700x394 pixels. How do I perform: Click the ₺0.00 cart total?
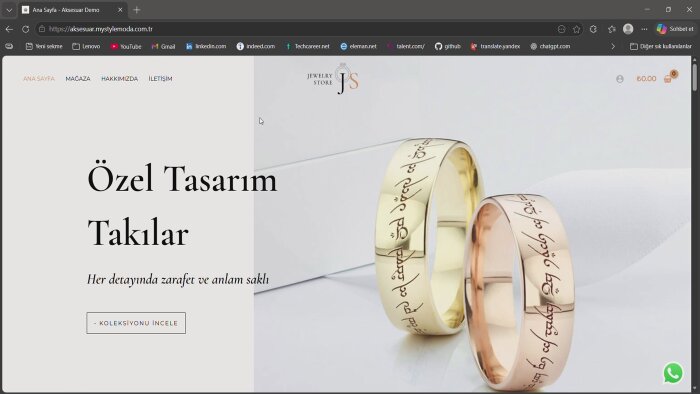pos(646,79)
